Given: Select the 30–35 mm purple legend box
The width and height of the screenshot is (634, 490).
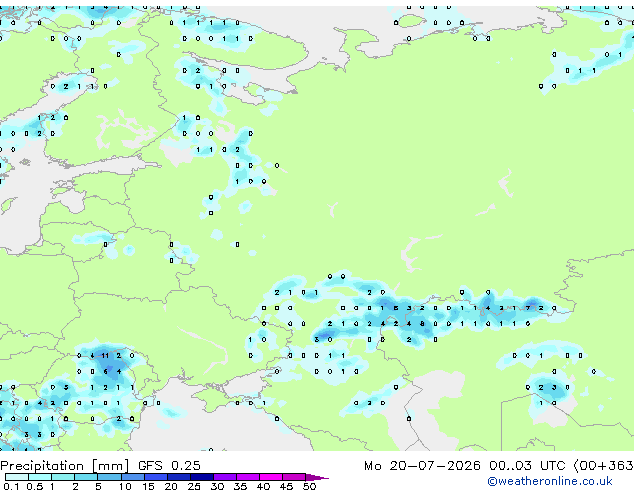Looking at the screenshot, I should (x=225, y=477).
